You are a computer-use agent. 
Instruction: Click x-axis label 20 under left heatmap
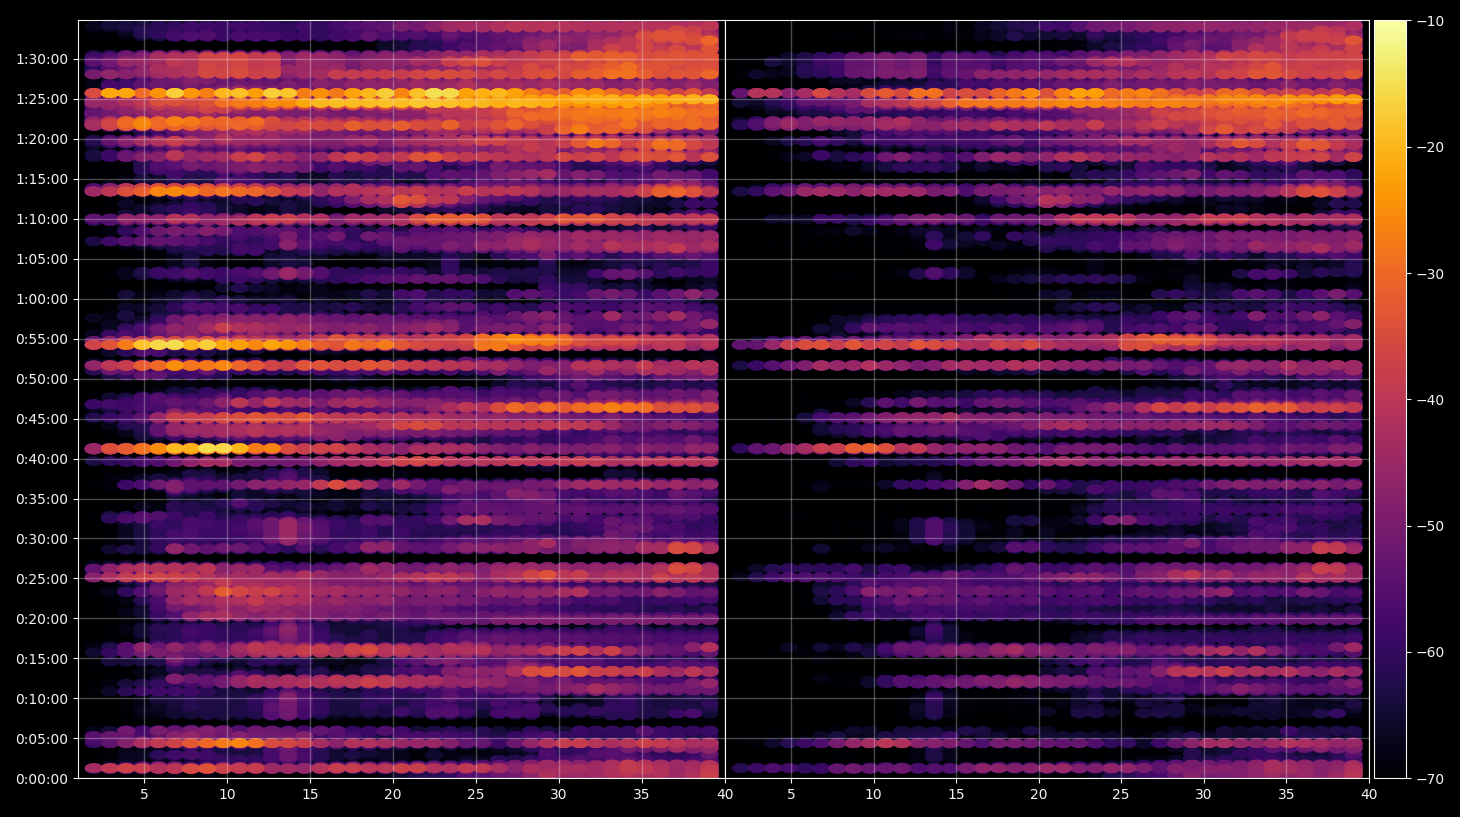393,795
